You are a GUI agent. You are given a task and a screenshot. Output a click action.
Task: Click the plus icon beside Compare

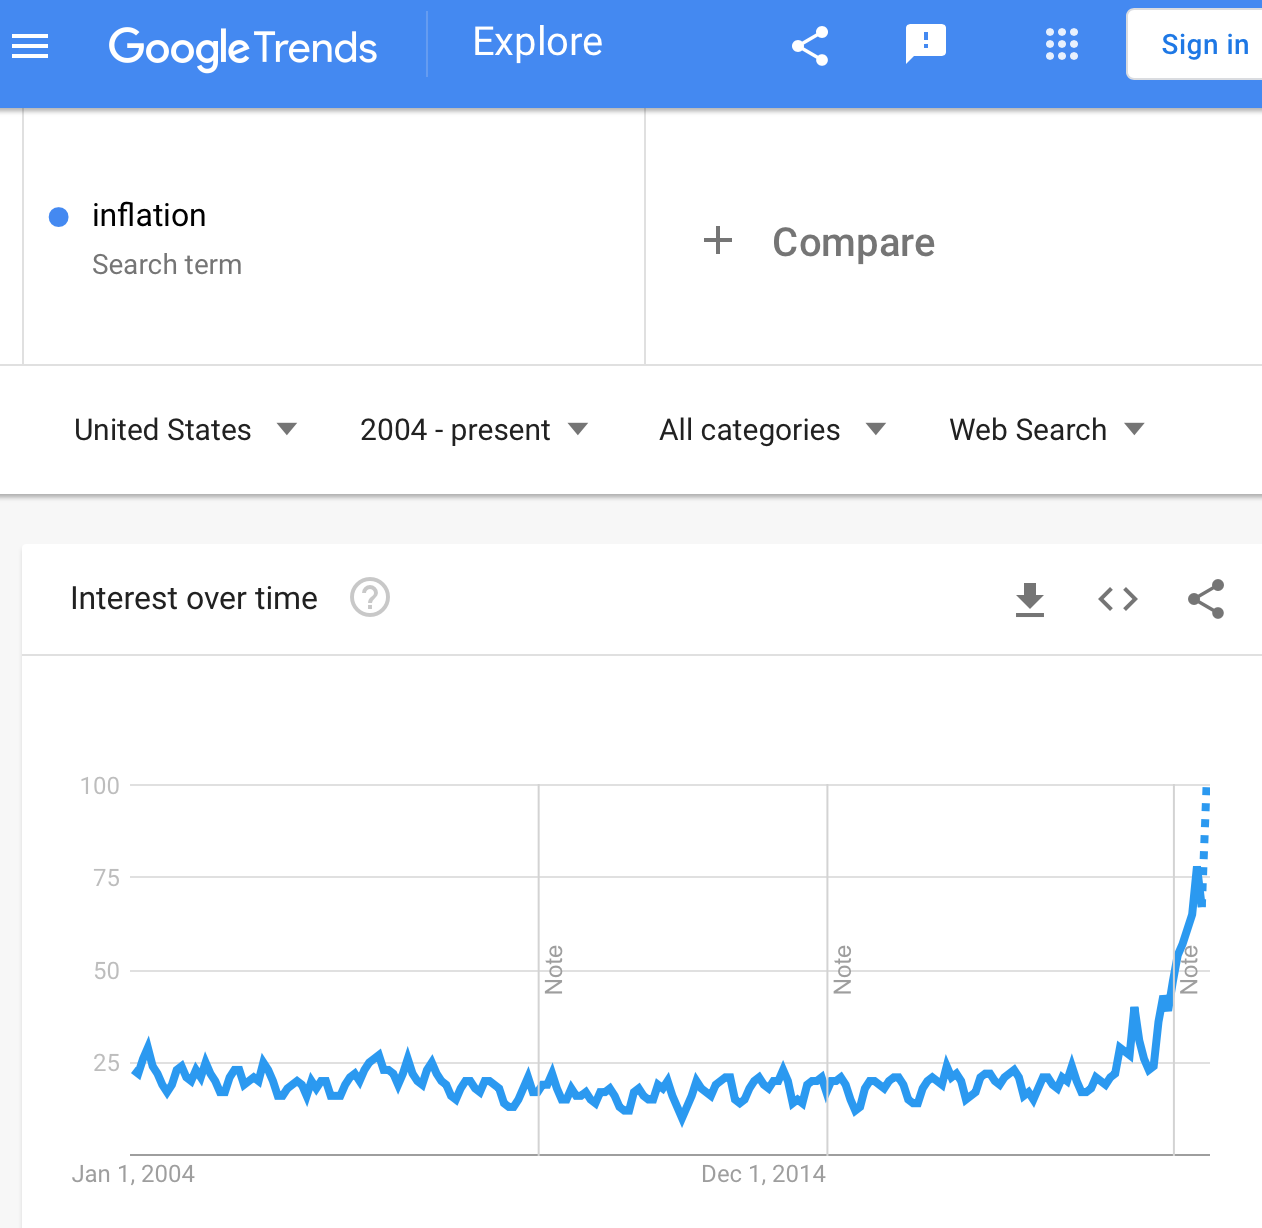coord(718,241)
